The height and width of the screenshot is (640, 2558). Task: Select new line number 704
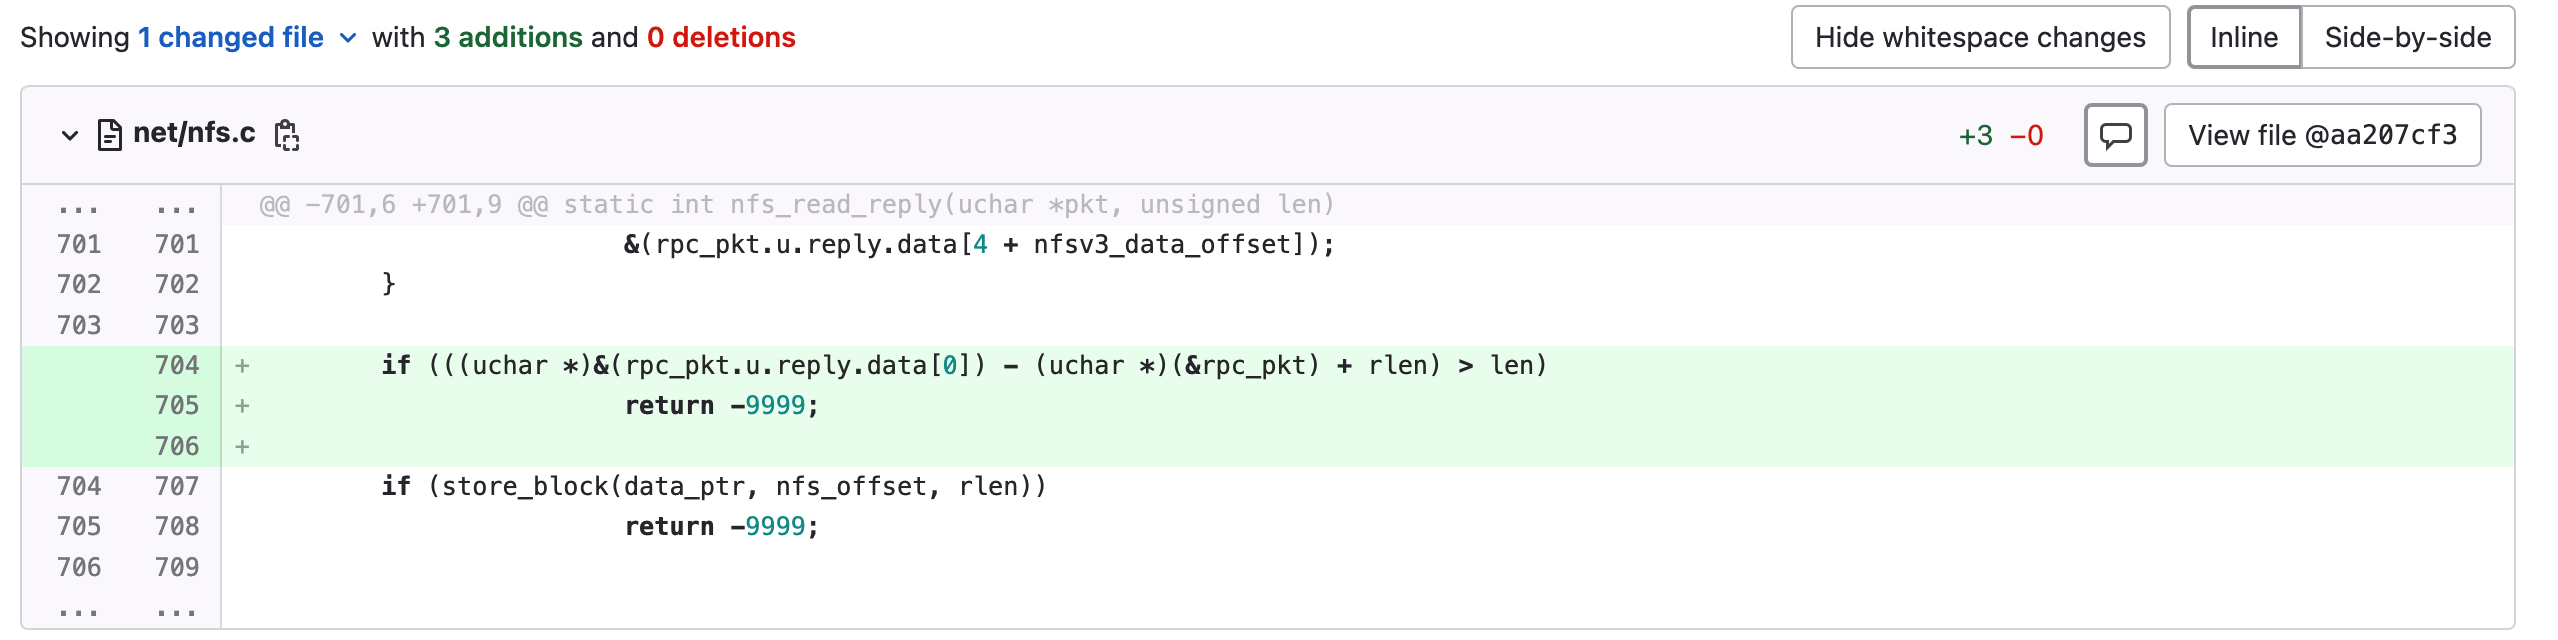(x=177, y=365)
